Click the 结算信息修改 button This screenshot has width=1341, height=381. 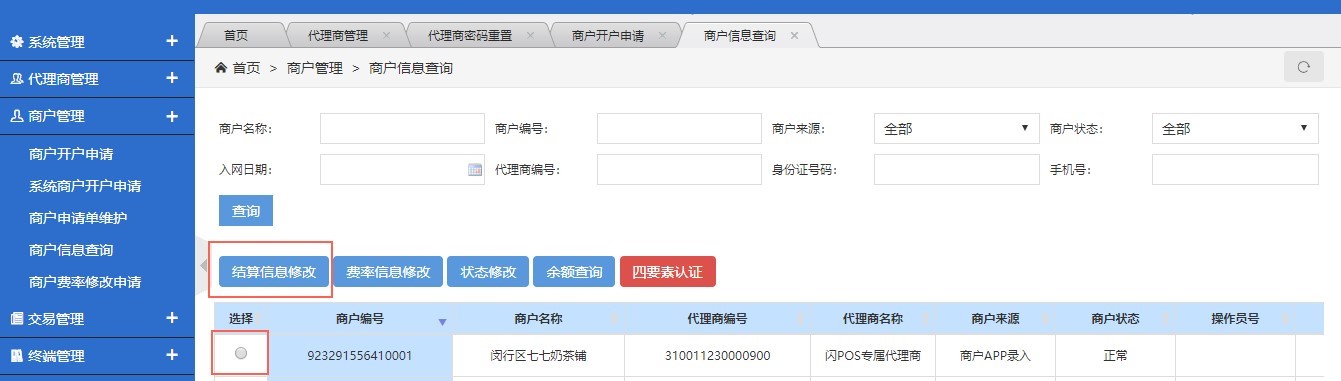tap(274, 271)
